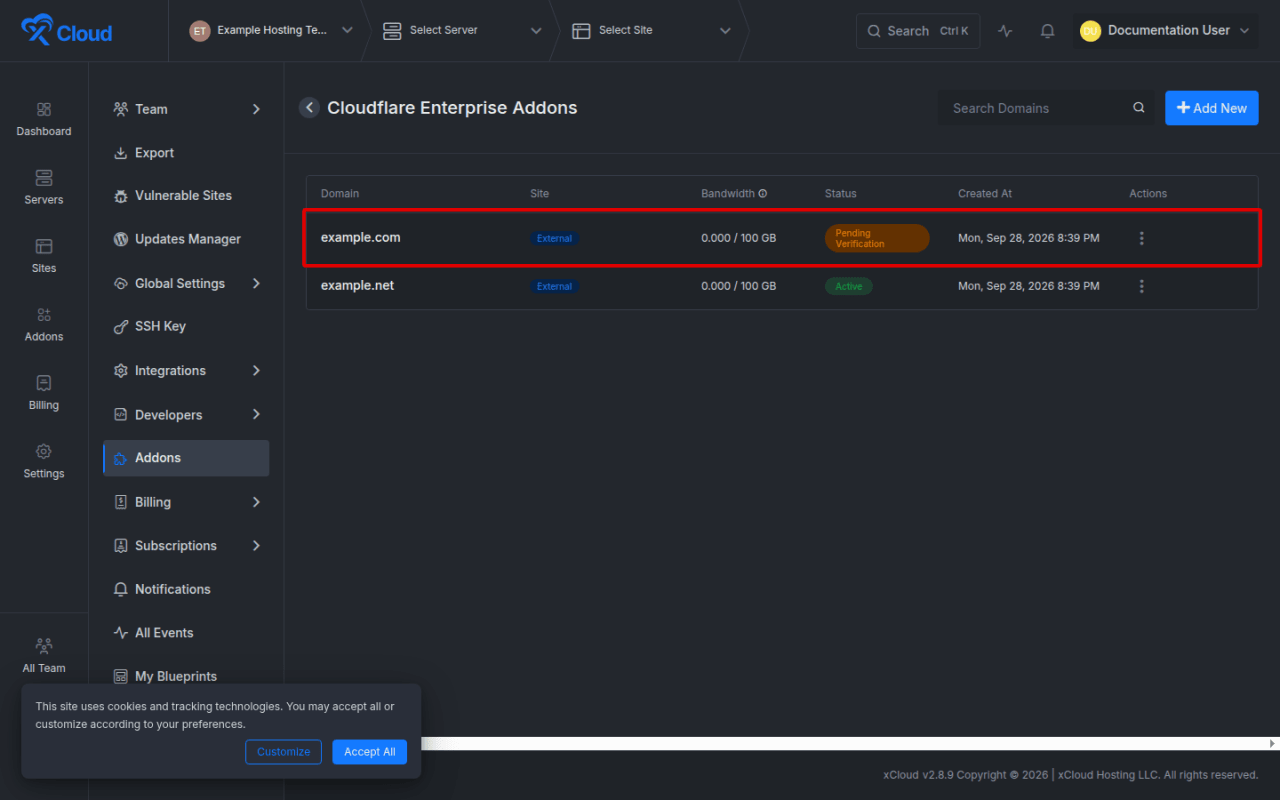Open All Events menu item

click(186, 633)
